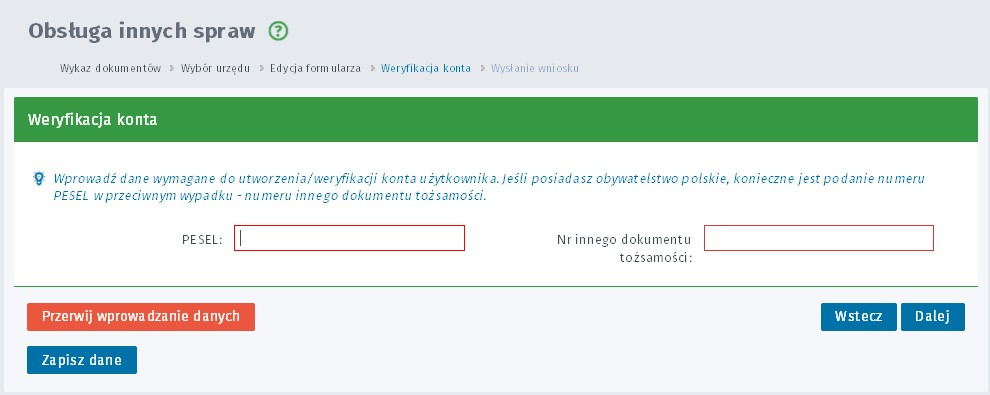Click the Nr innego dokumentu tożsamości label
This screenshot has width=990, height=395.
tap(624, 249)
